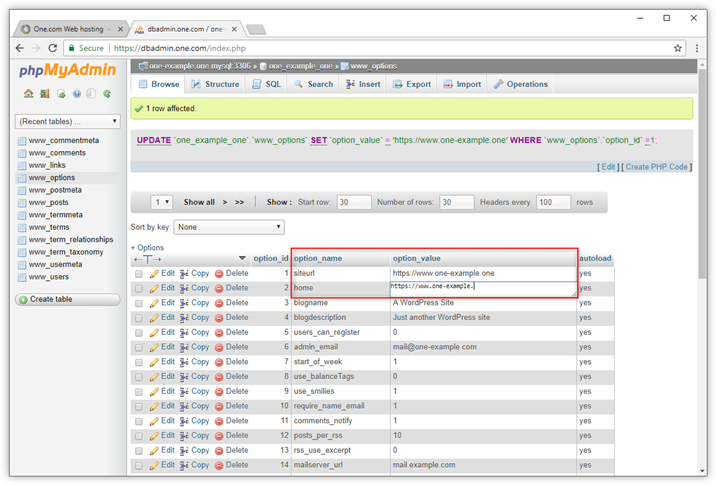This screenshot has width=716, height=485.
Task: Click Edit icon for posts_per_rss row
Action: (154, 436)
